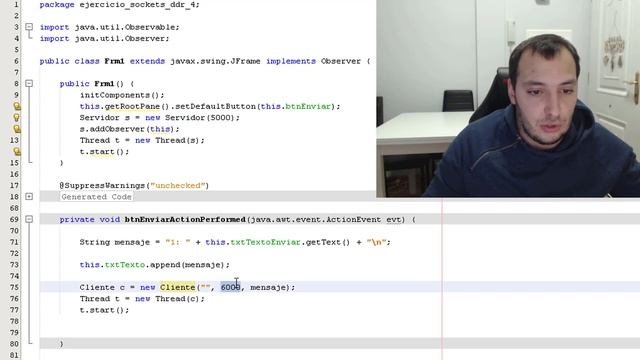Screen dimensions: 640x360
Task: Click the webcam video overlay
Action: coord(508,98)
